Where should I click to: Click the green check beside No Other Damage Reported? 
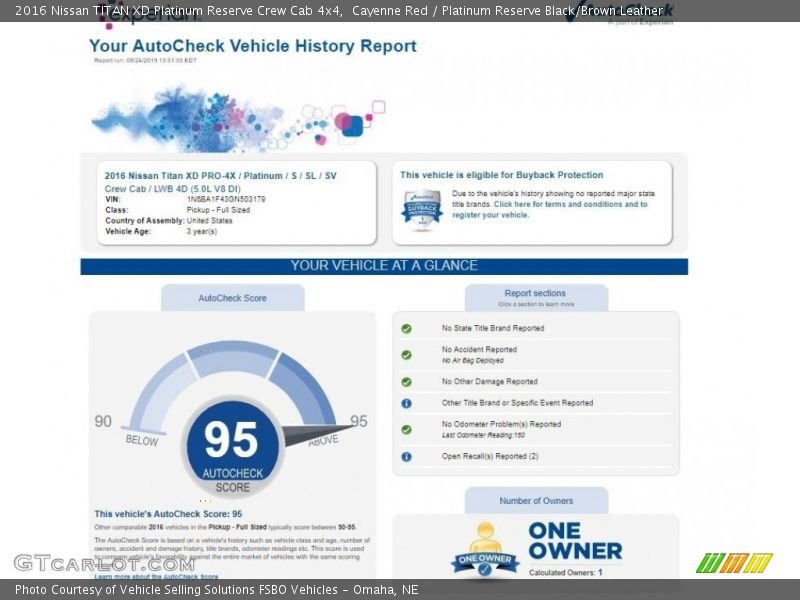point(407,382)
